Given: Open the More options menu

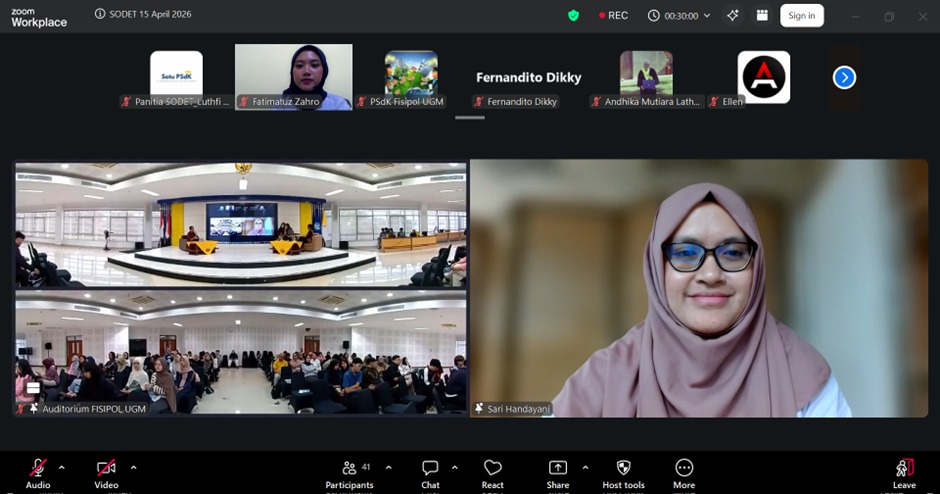Looking at the screenshot, I should pos(684,470).
